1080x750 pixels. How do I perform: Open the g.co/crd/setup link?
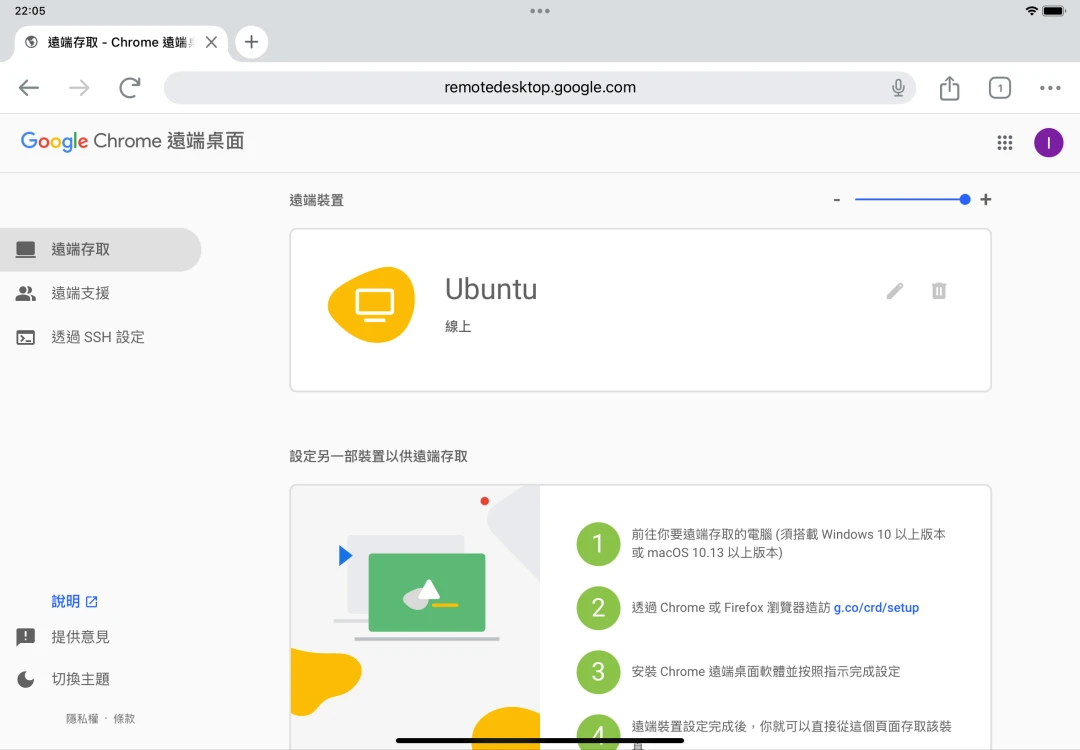tap(876, 608)
